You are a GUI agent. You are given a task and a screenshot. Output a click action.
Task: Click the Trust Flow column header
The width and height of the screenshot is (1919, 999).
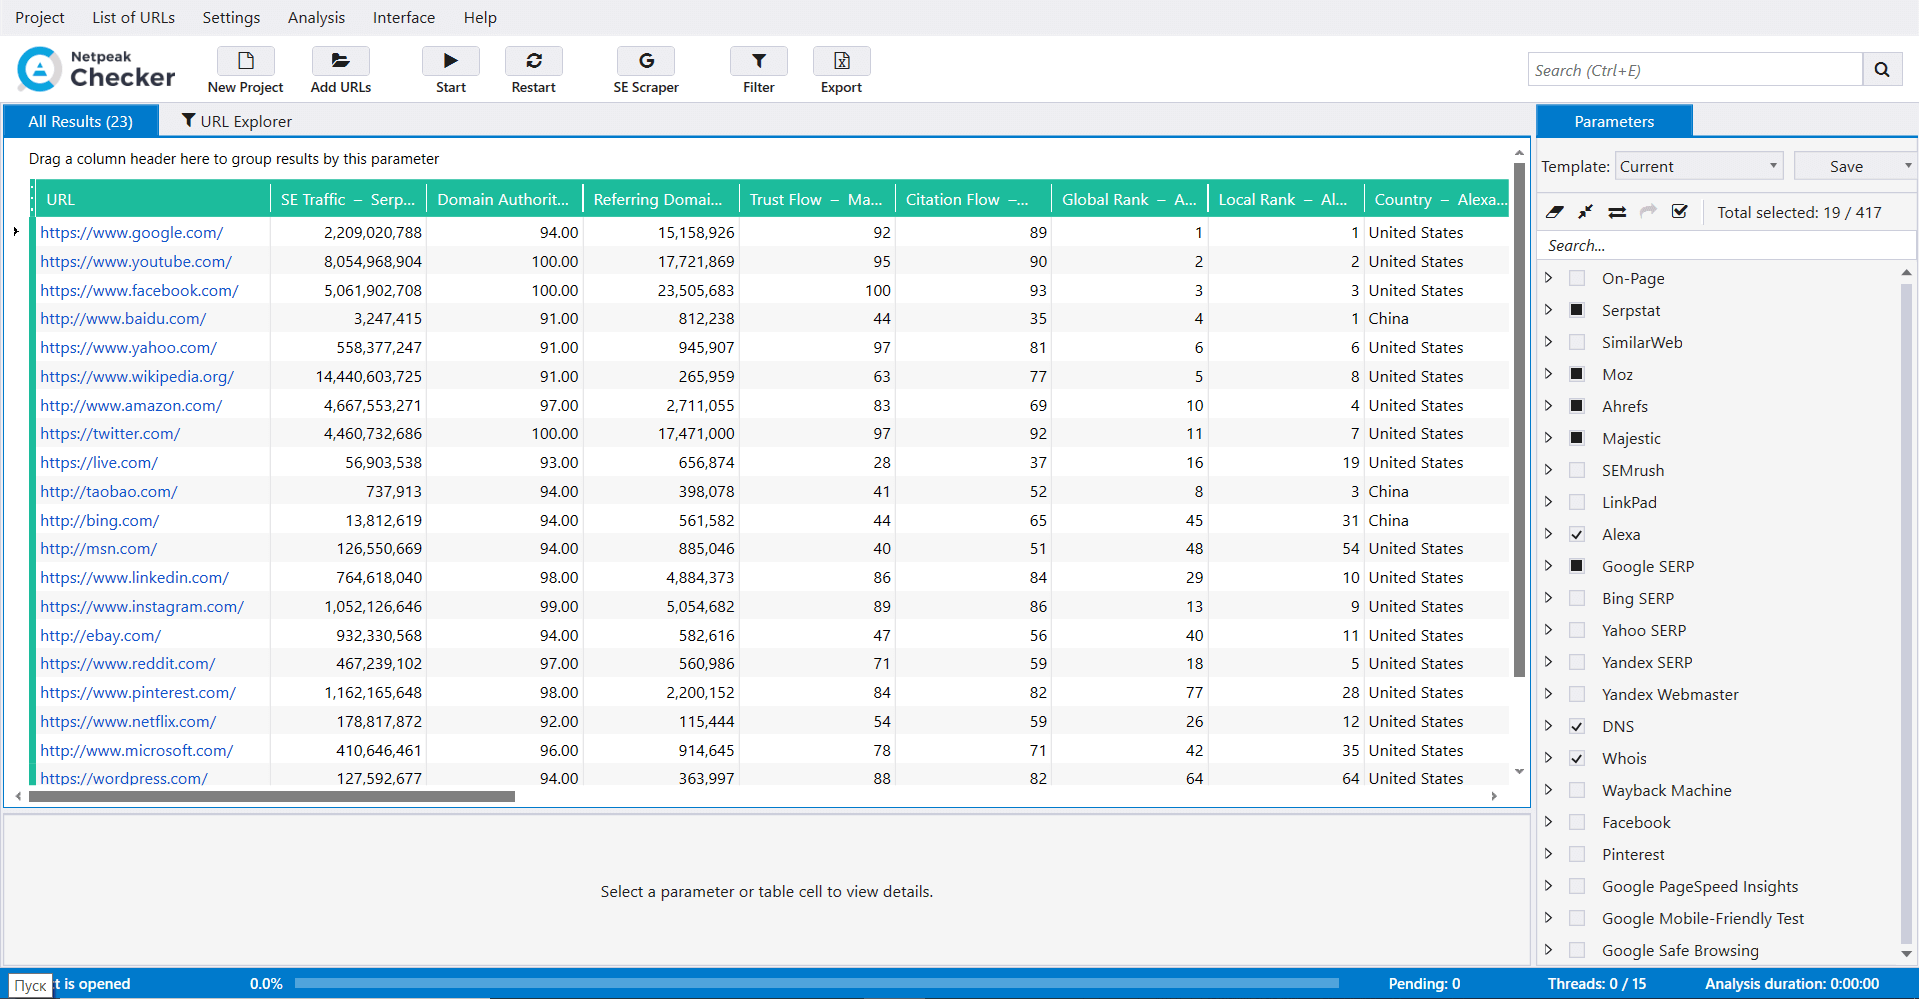pos(816,199)
